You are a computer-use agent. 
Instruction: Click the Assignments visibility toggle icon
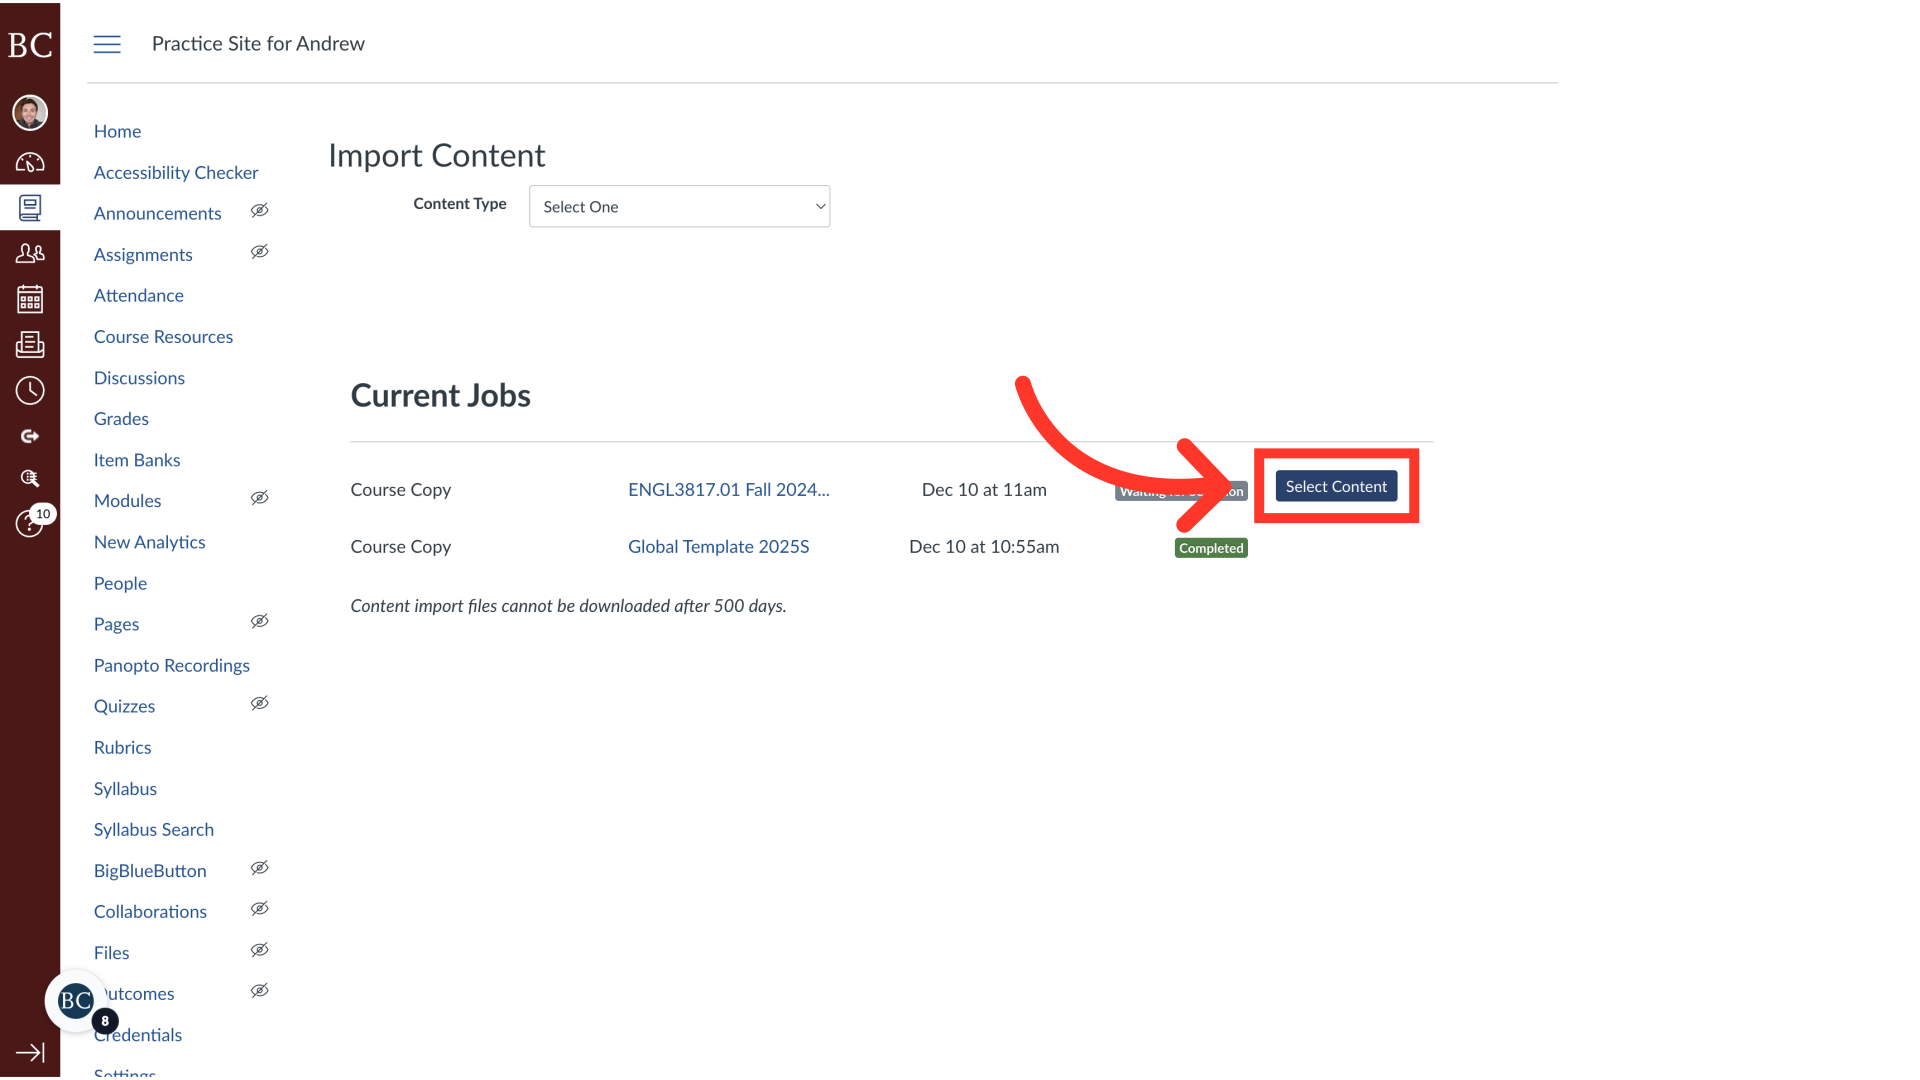pos(260,251)
